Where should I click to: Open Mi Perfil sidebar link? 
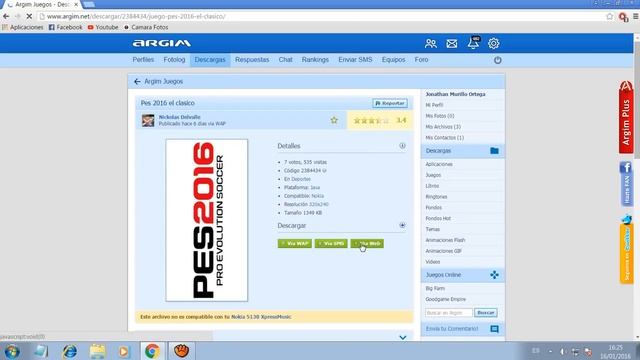coord(434,105)
